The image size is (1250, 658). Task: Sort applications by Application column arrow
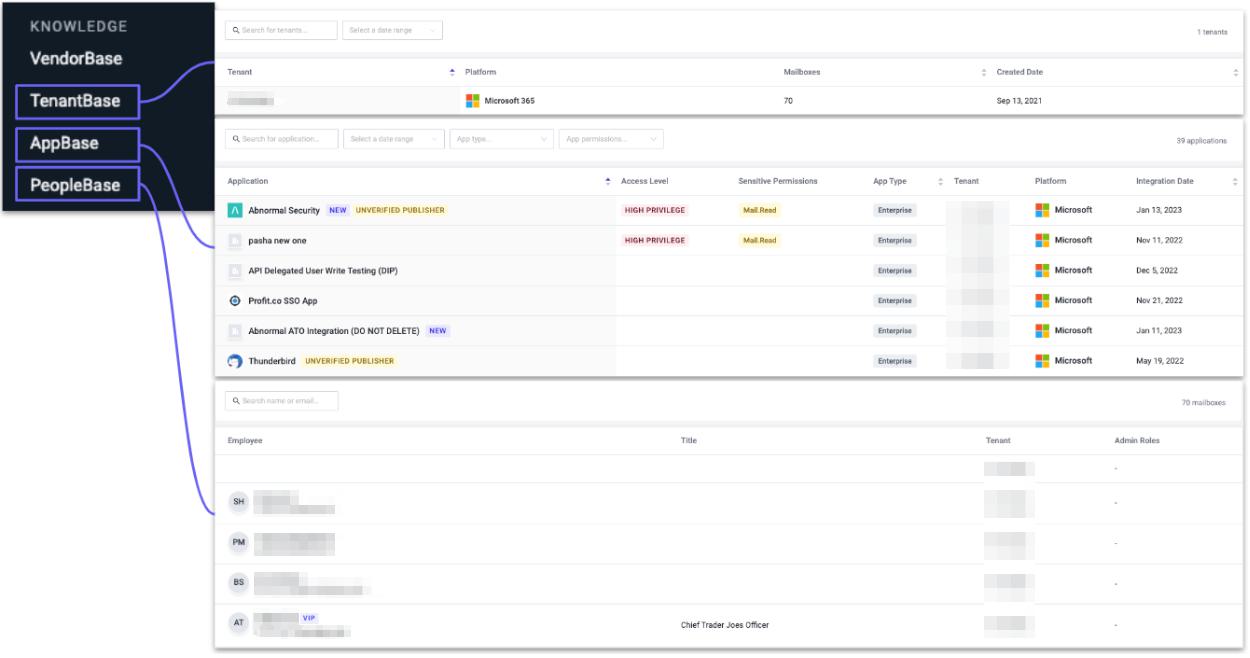pos(608,181)
